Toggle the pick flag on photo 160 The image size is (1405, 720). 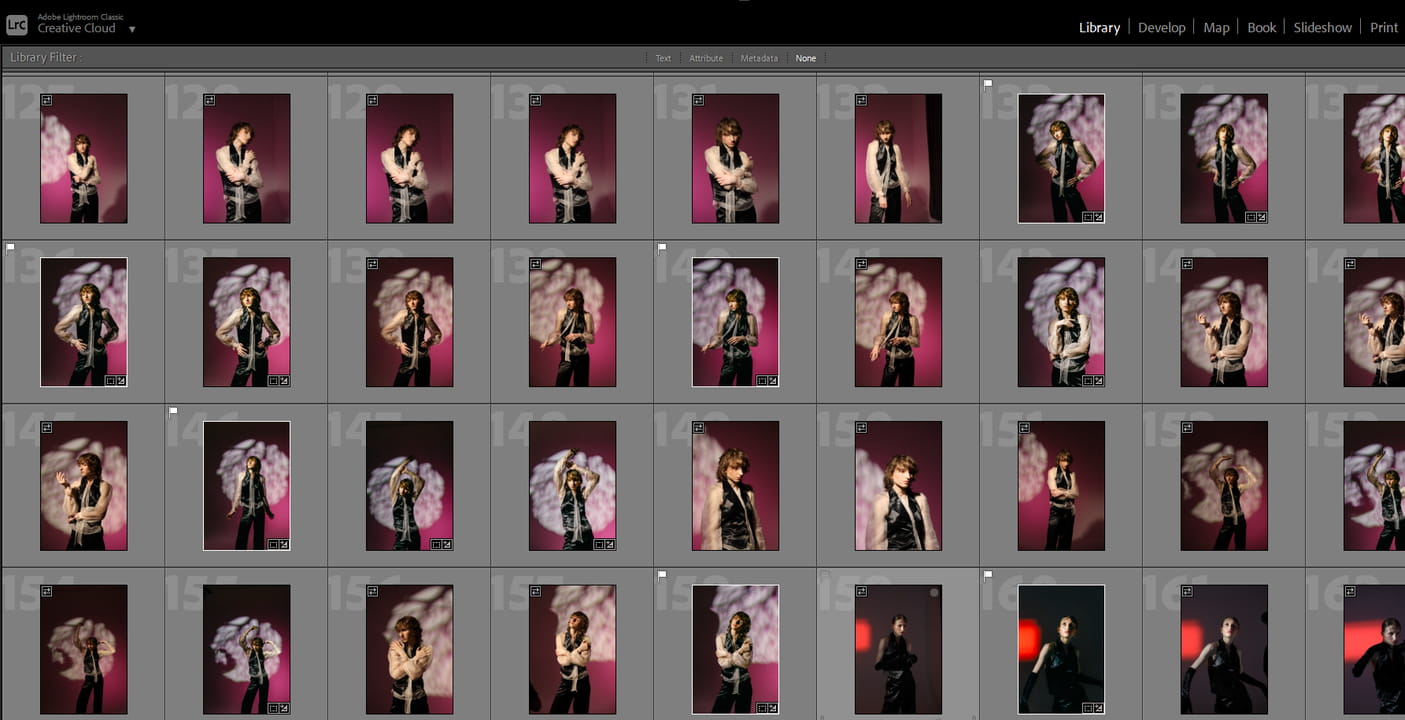pyautogui.click(x=988, y=575)
